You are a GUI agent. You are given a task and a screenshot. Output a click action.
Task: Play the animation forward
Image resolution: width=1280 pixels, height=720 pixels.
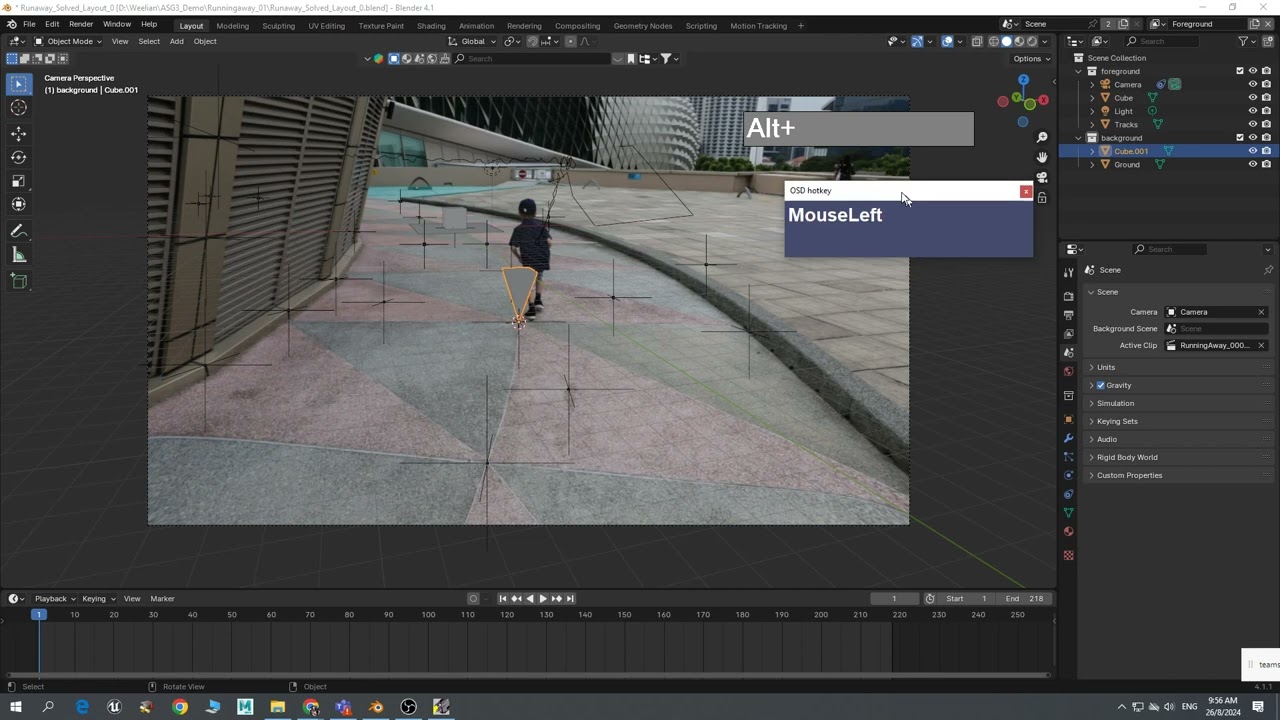pyautogui.click(x=543, y=599)
